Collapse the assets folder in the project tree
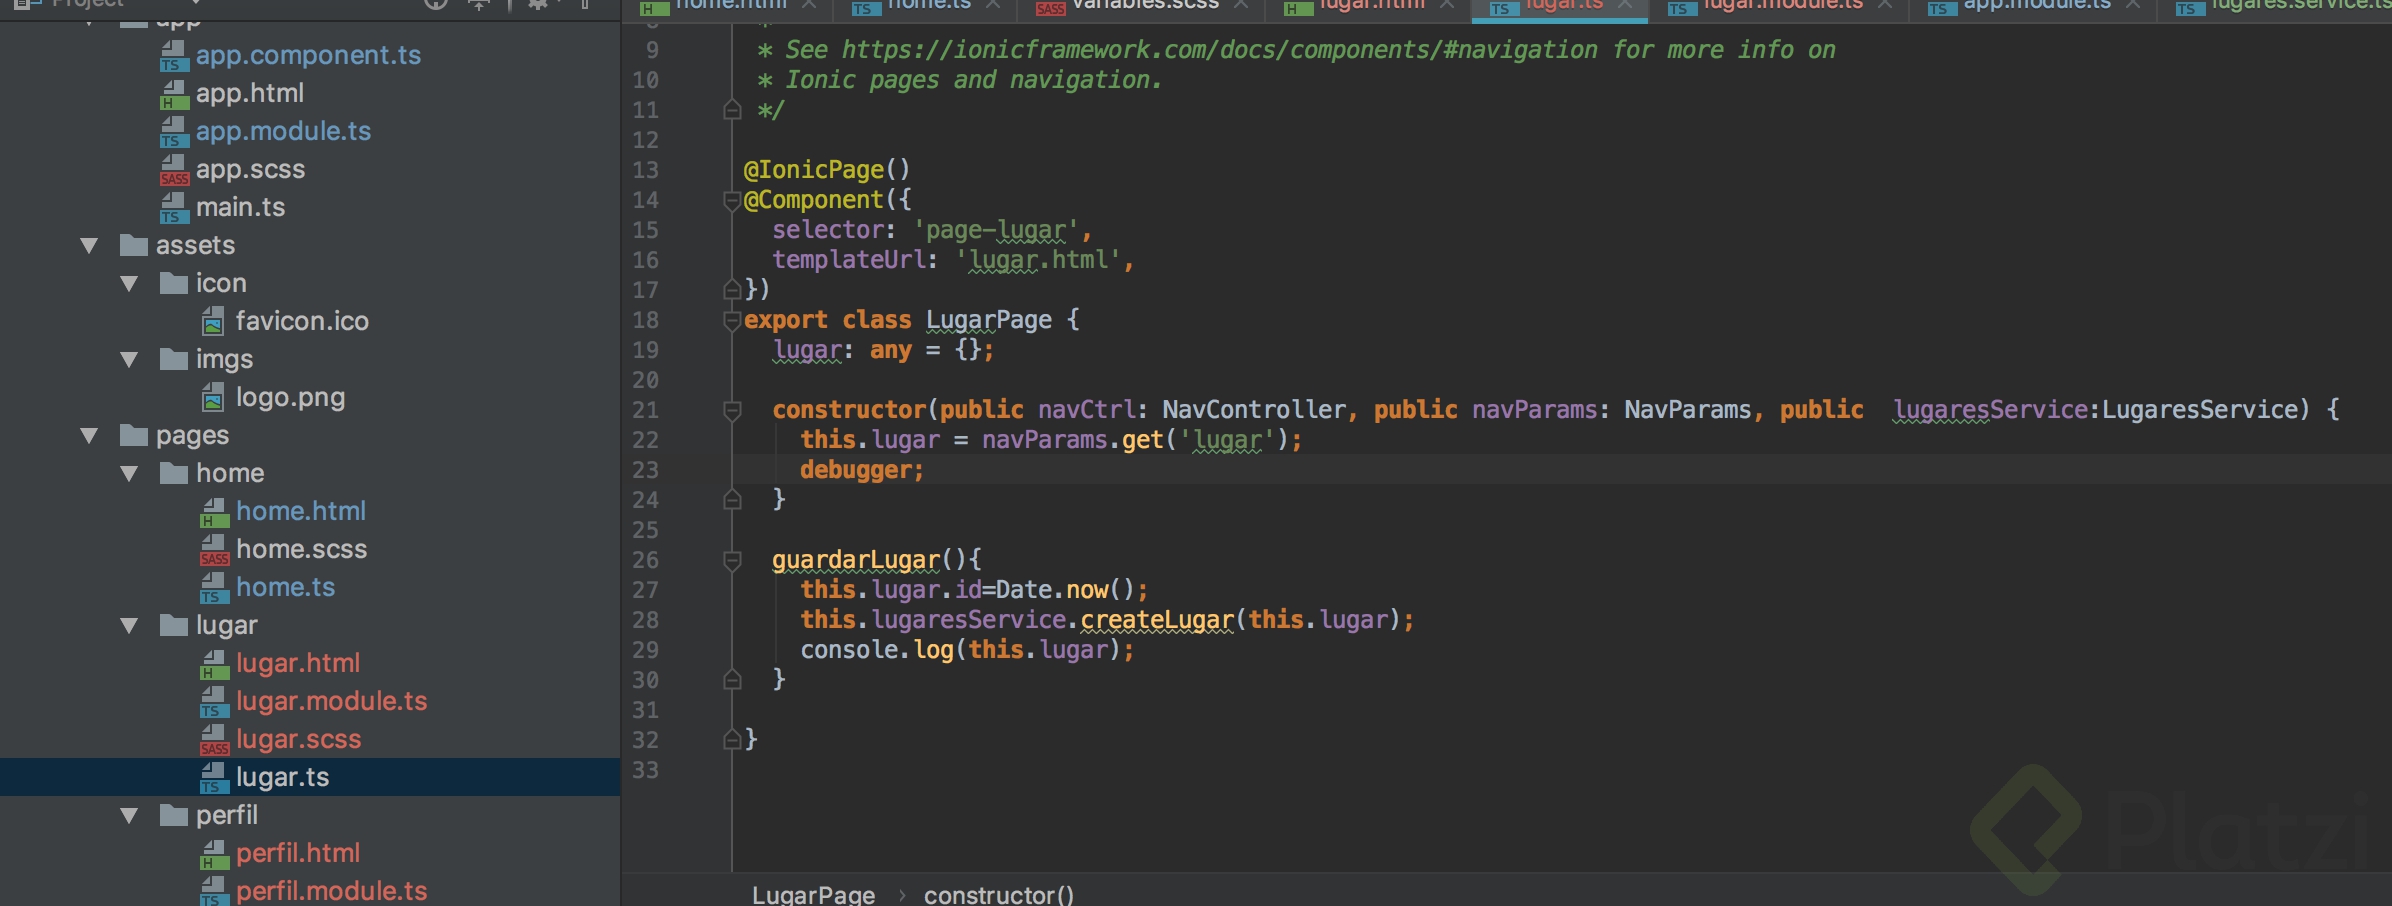The width and height of the screenshot is (2392, 906). [89, 246]
